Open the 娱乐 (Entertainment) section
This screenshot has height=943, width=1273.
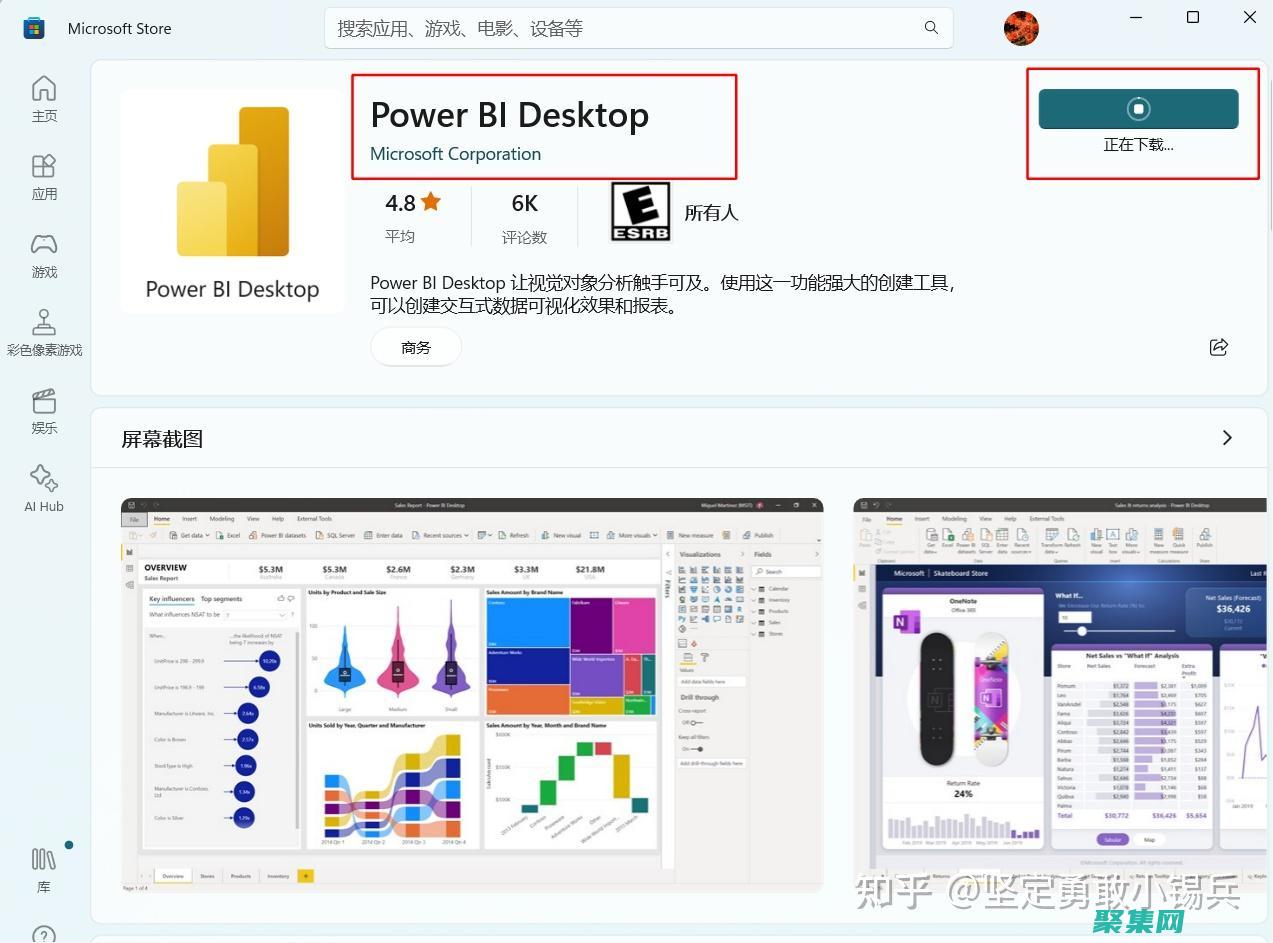44,410
